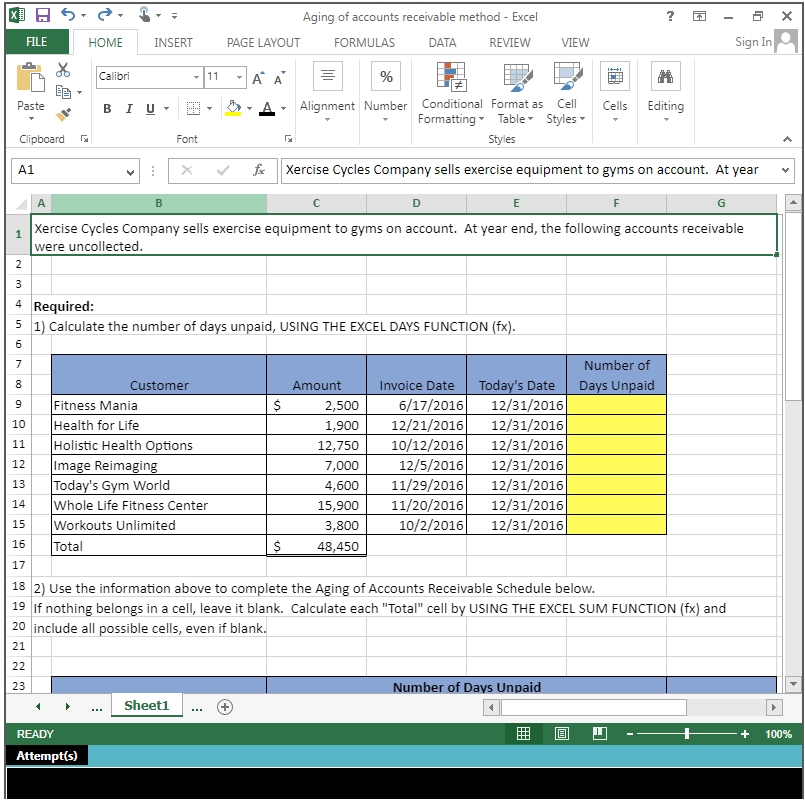This screenshot has width=805, height=803.
Task: Switch to the FORMULAS ribbon tab
Action: click(x=364, y=42)
